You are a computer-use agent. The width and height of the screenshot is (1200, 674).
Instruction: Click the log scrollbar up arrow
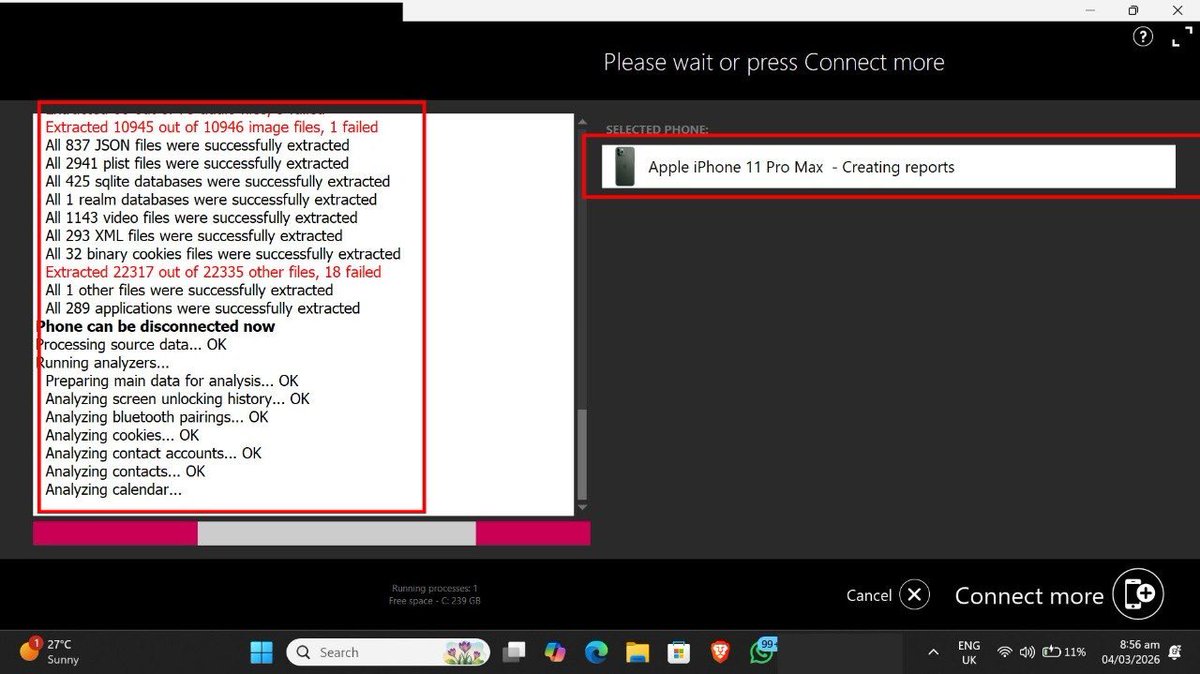(581, 121)
